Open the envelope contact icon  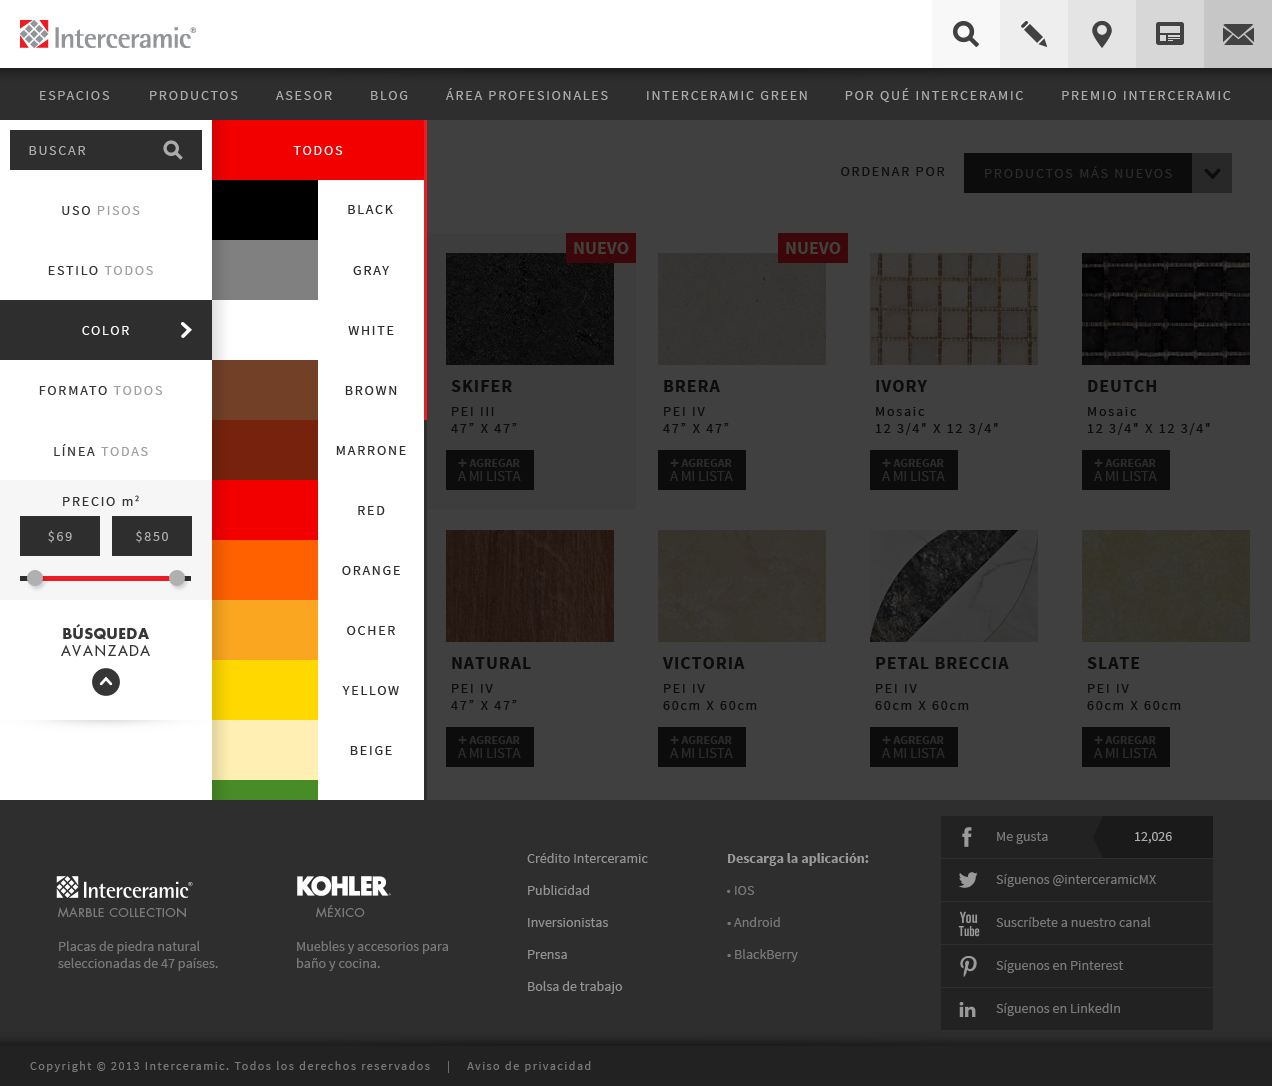1238,34
